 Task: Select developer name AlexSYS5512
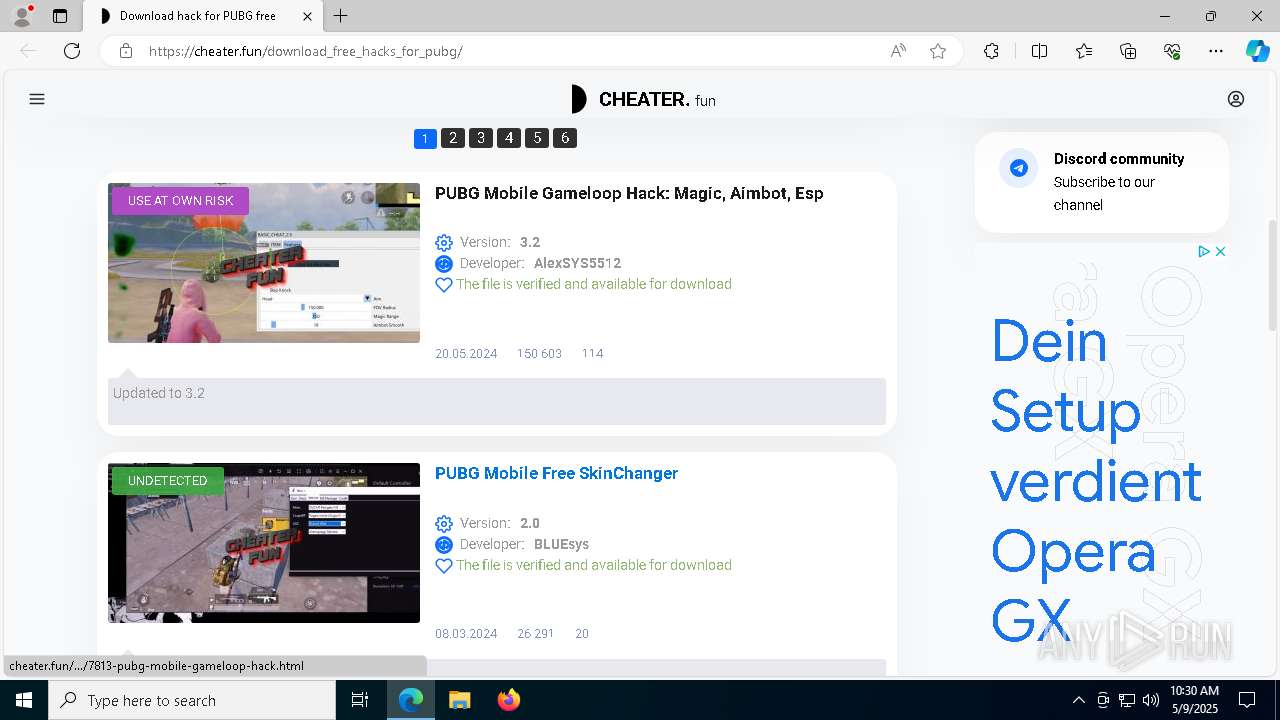coord(577,263)
